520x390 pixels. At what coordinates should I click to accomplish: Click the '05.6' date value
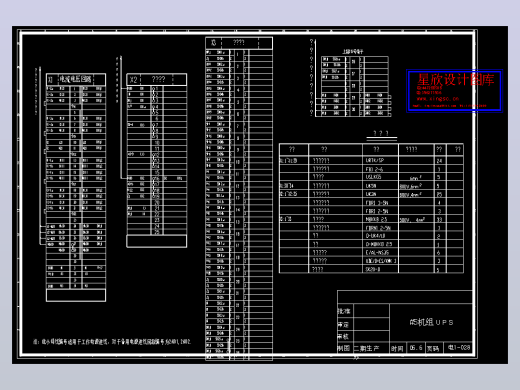click(416, 348)
